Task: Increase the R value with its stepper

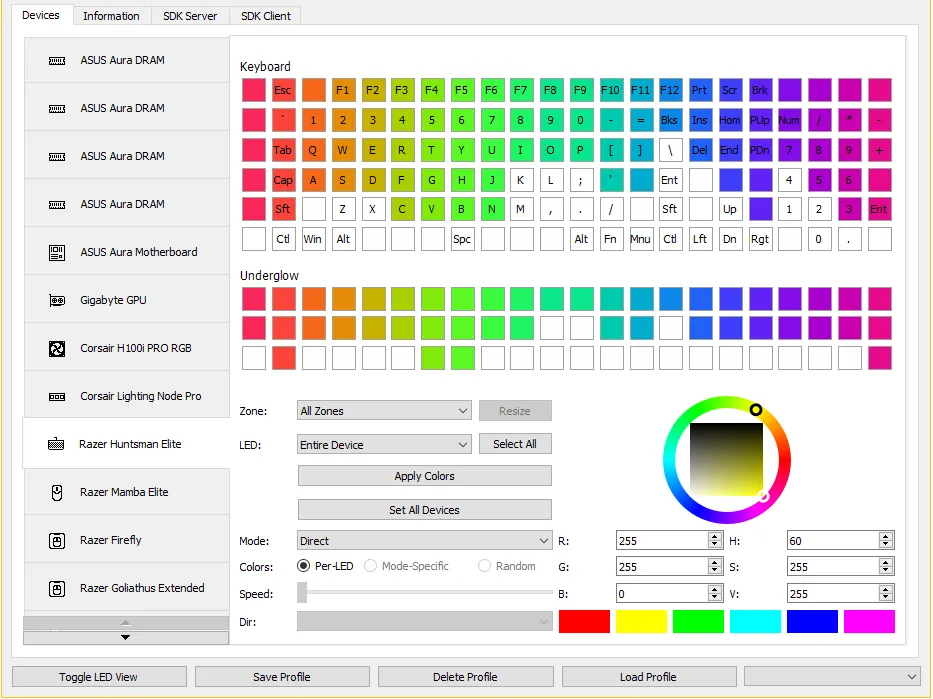Action: pos(714,537)
